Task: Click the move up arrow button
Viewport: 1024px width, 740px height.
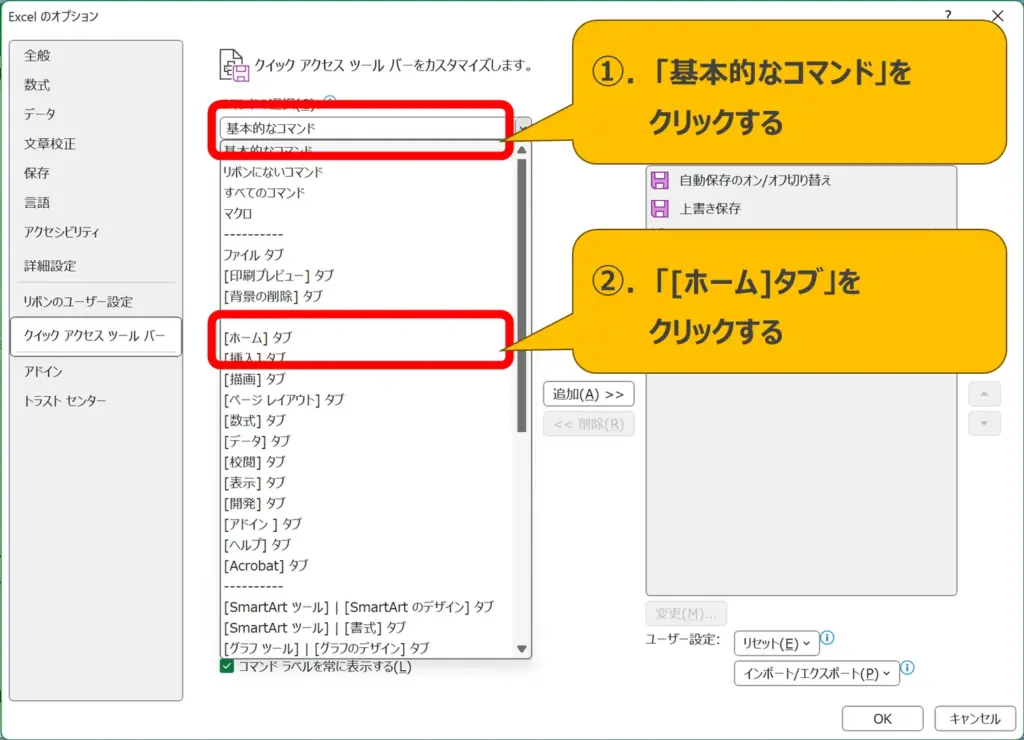Action: [x=984, y=394]
